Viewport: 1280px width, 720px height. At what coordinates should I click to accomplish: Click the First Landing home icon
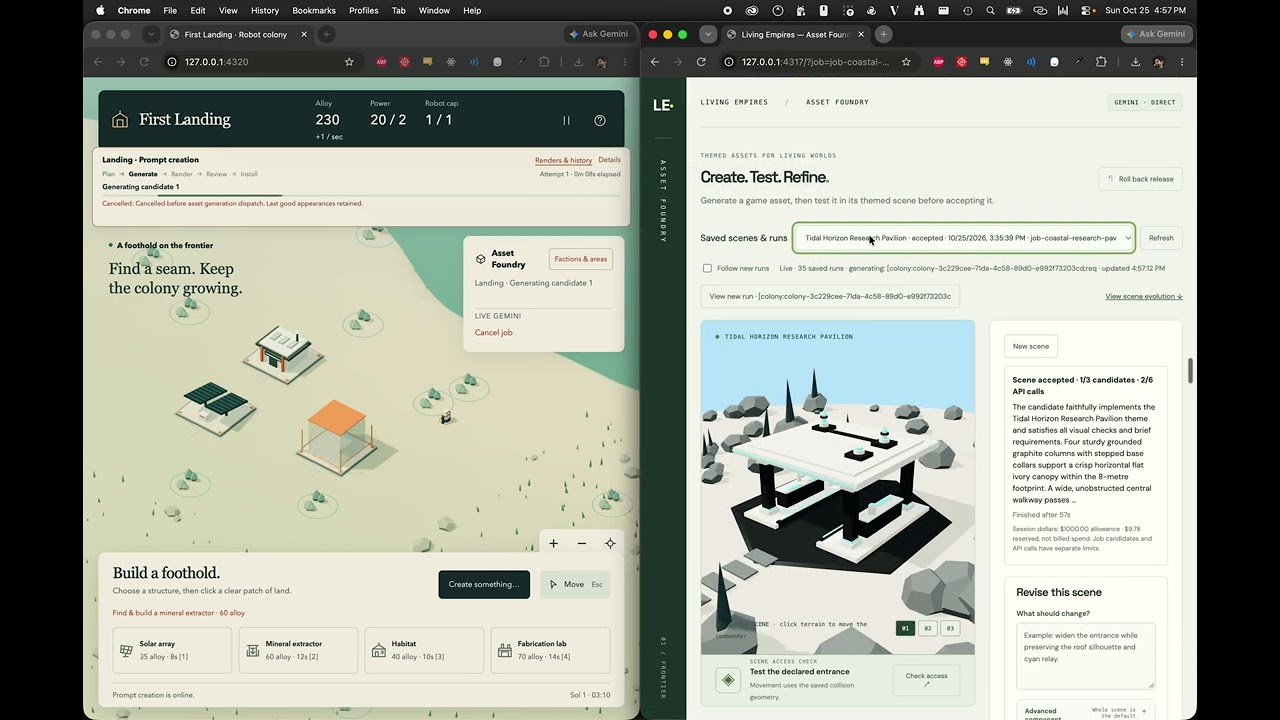[x=120, y=120]
